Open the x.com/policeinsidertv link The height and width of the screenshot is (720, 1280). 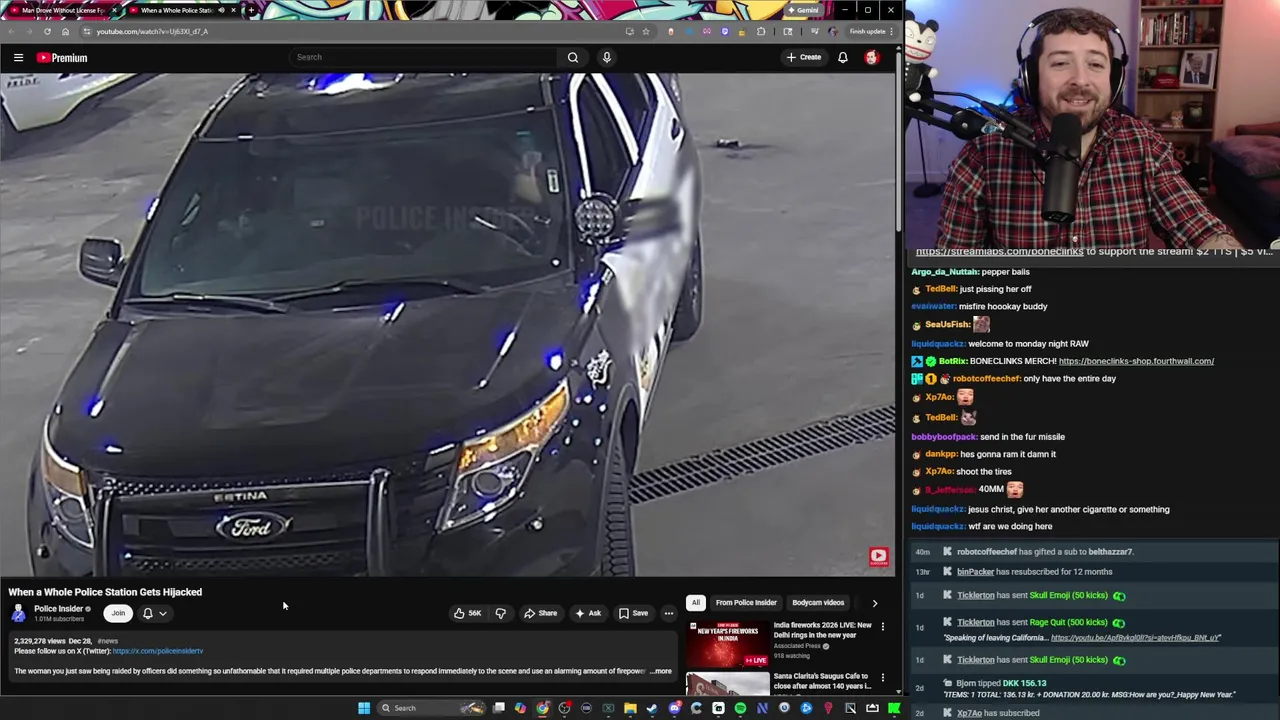(x=158, y=651)
